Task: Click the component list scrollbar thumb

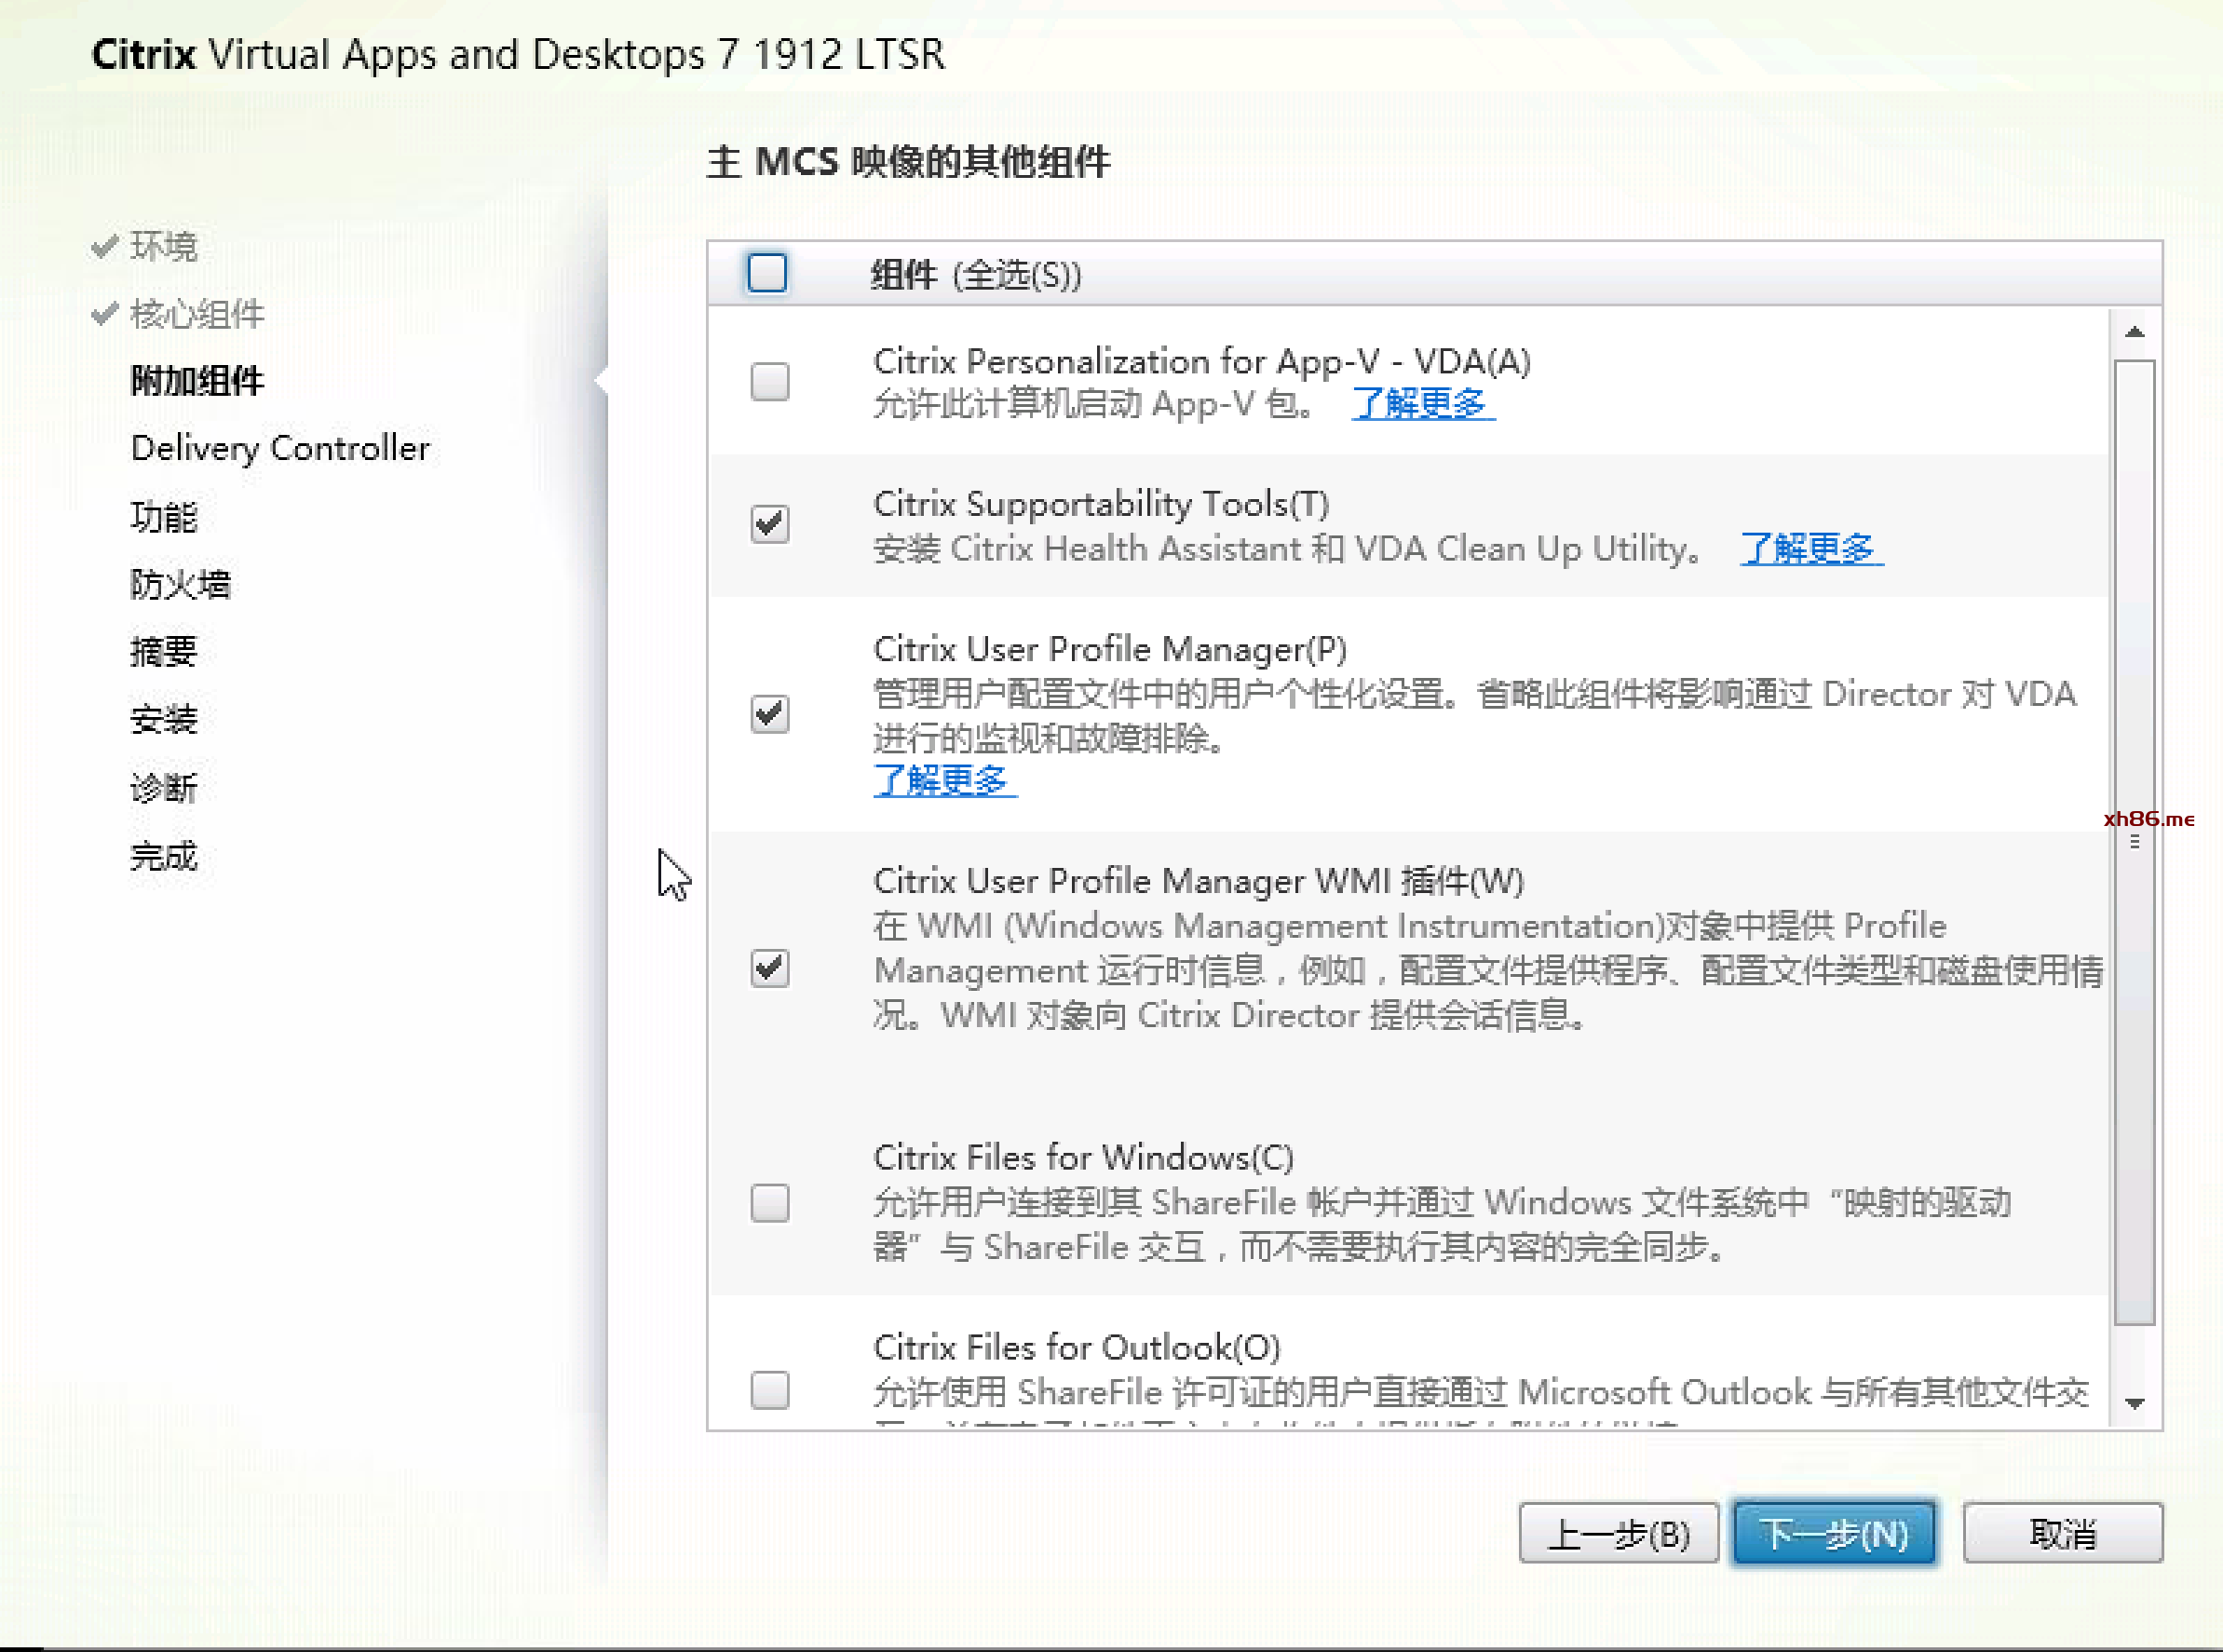Action: [2134, 840]
